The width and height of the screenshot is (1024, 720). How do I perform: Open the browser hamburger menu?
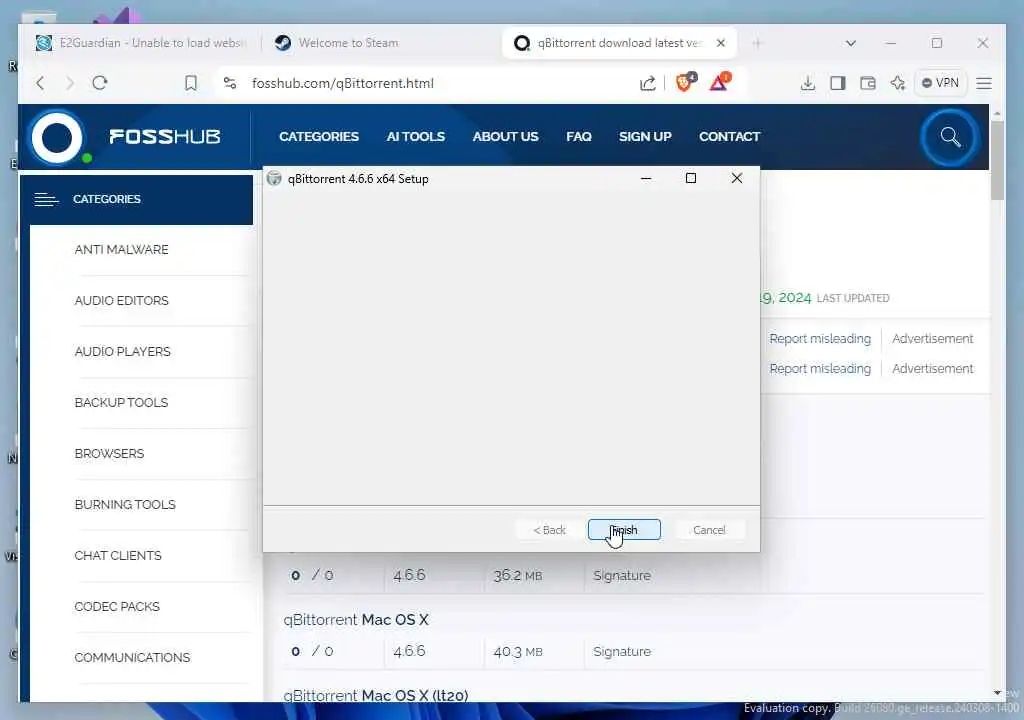984,83
